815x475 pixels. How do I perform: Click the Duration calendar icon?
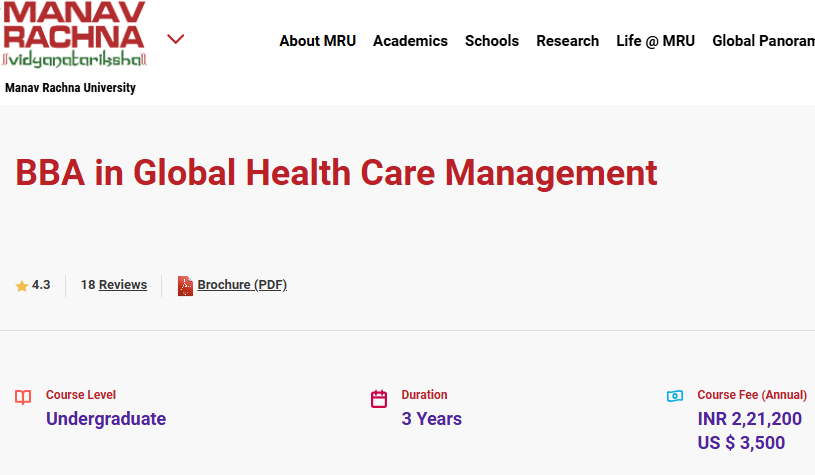click(x=379, y=399)
